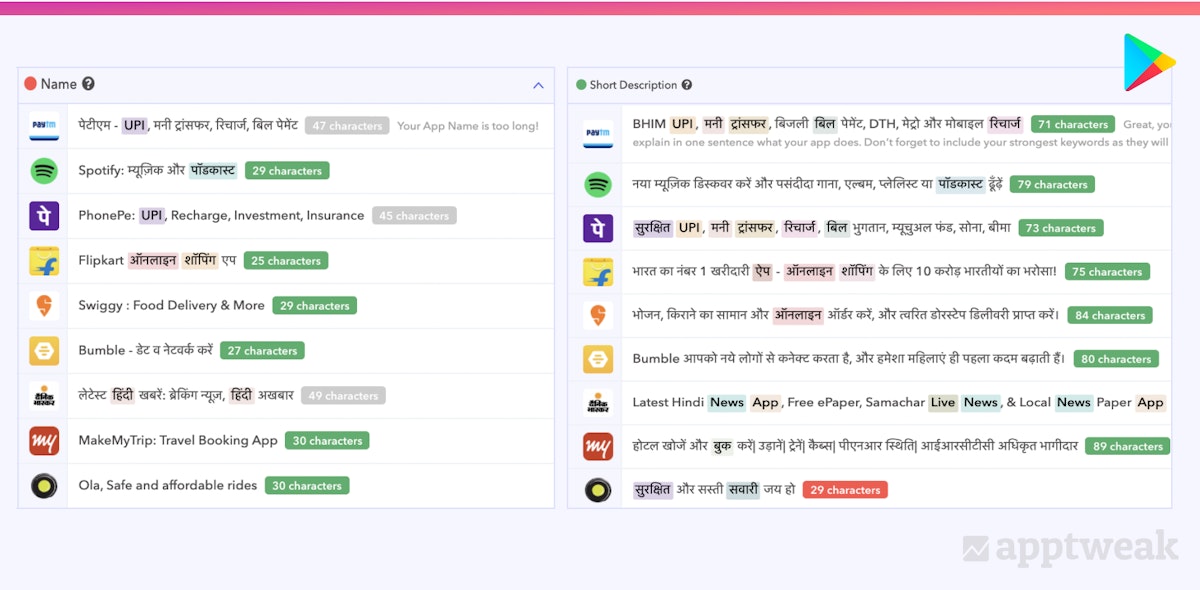Open the help icon beside Short Description
The width and height of the screenshot is (1200, 590).
687,85
